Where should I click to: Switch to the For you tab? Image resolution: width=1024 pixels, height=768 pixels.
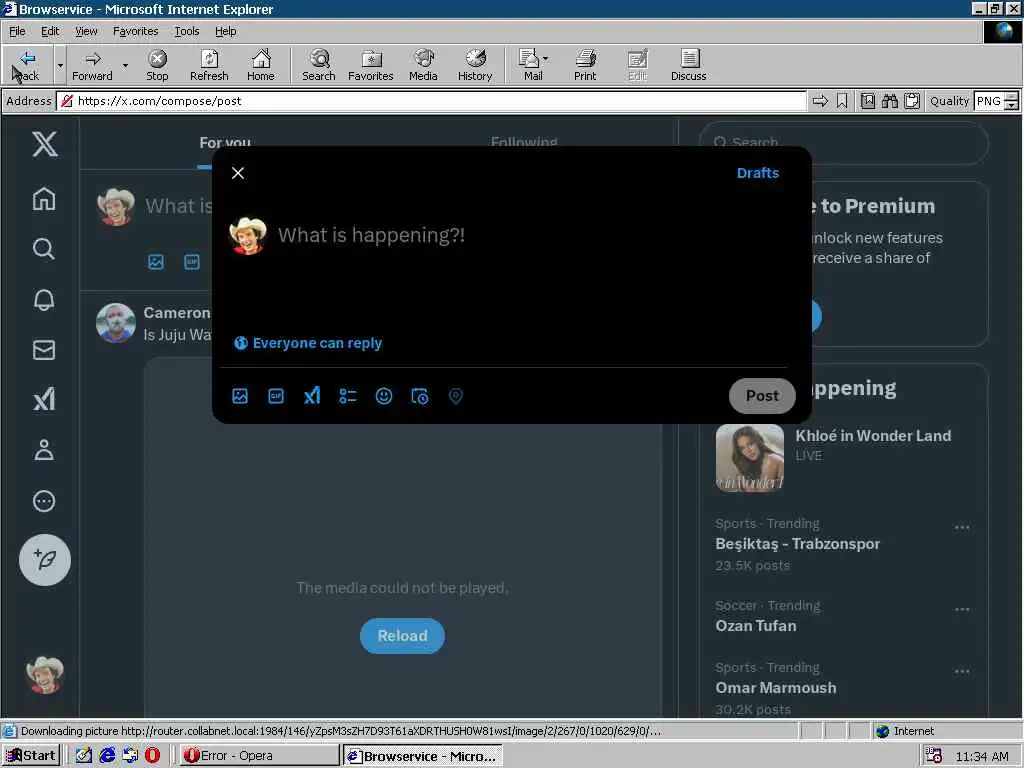click(x=225, y=142)
